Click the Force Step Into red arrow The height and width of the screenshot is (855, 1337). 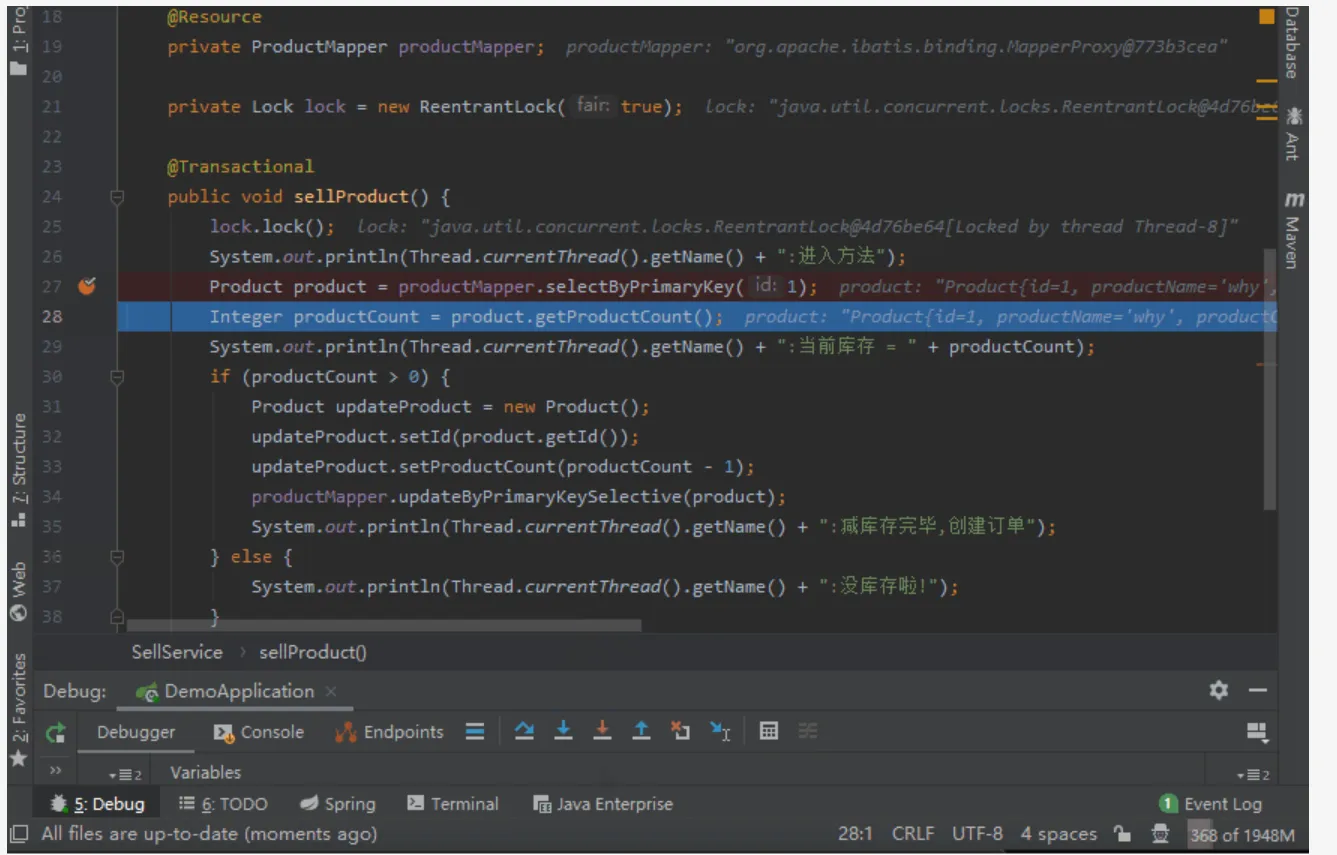tap(602, 731)
